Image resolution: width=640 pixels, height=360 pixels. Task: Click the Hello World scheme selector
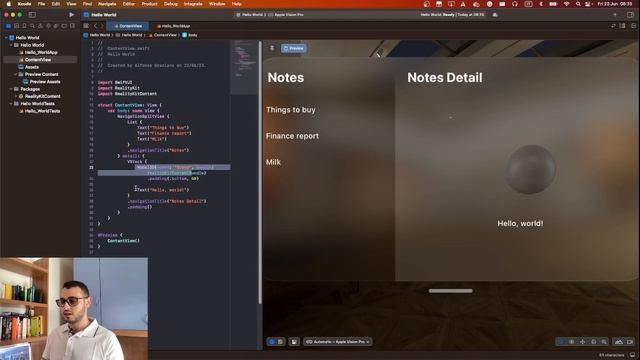pos(250,15)
